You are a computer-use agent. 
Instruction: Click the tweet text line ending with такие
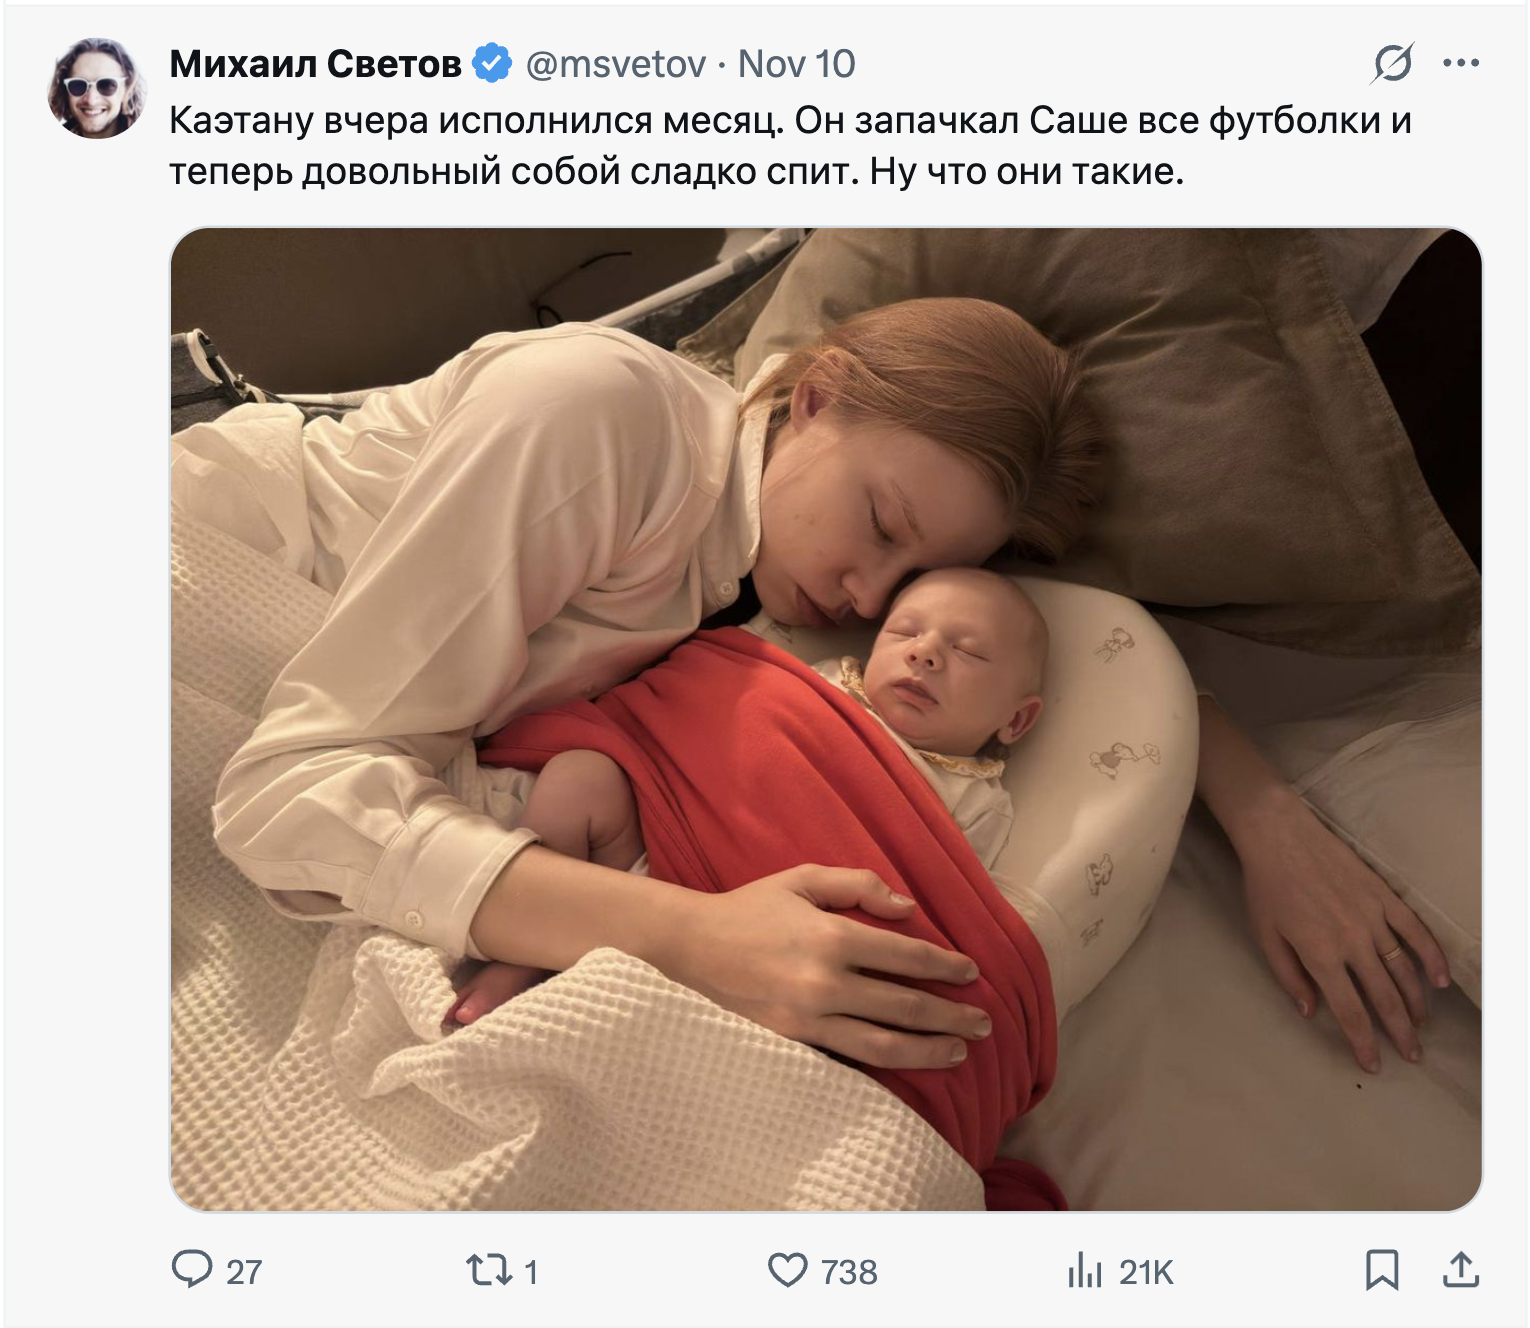tap(676, 172)
